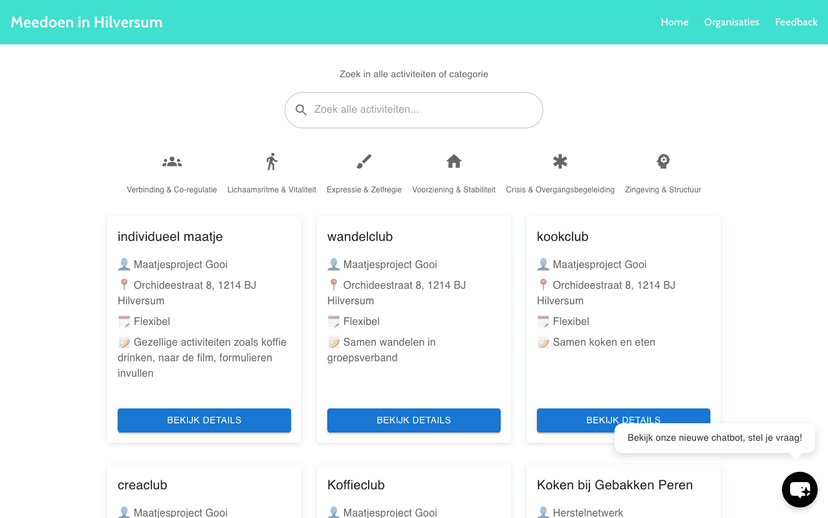Viewport: 828px width, 518px height.
Task: Click the Koffieclub card title
Action: click(356, 485)
